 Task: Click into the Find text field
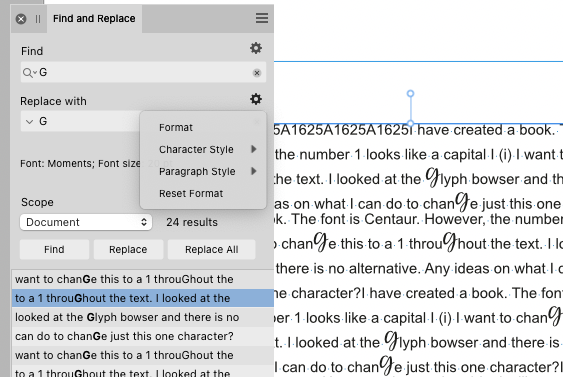144,72
